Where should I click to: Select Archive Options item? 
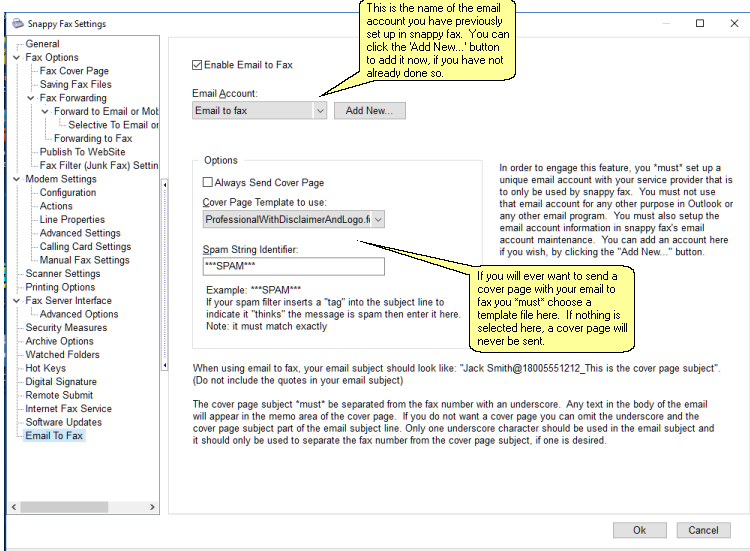59,341
